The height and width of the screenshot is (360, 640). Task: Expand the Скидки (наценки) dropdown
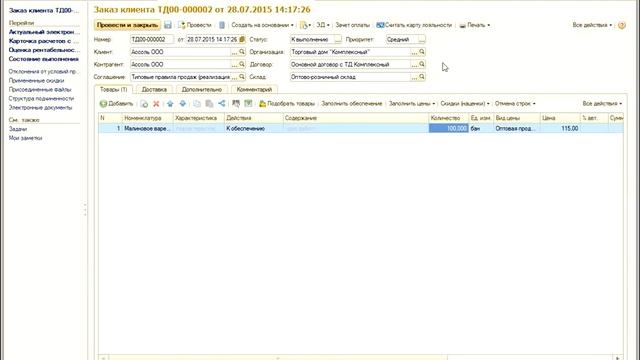click(x=465, y=104)
